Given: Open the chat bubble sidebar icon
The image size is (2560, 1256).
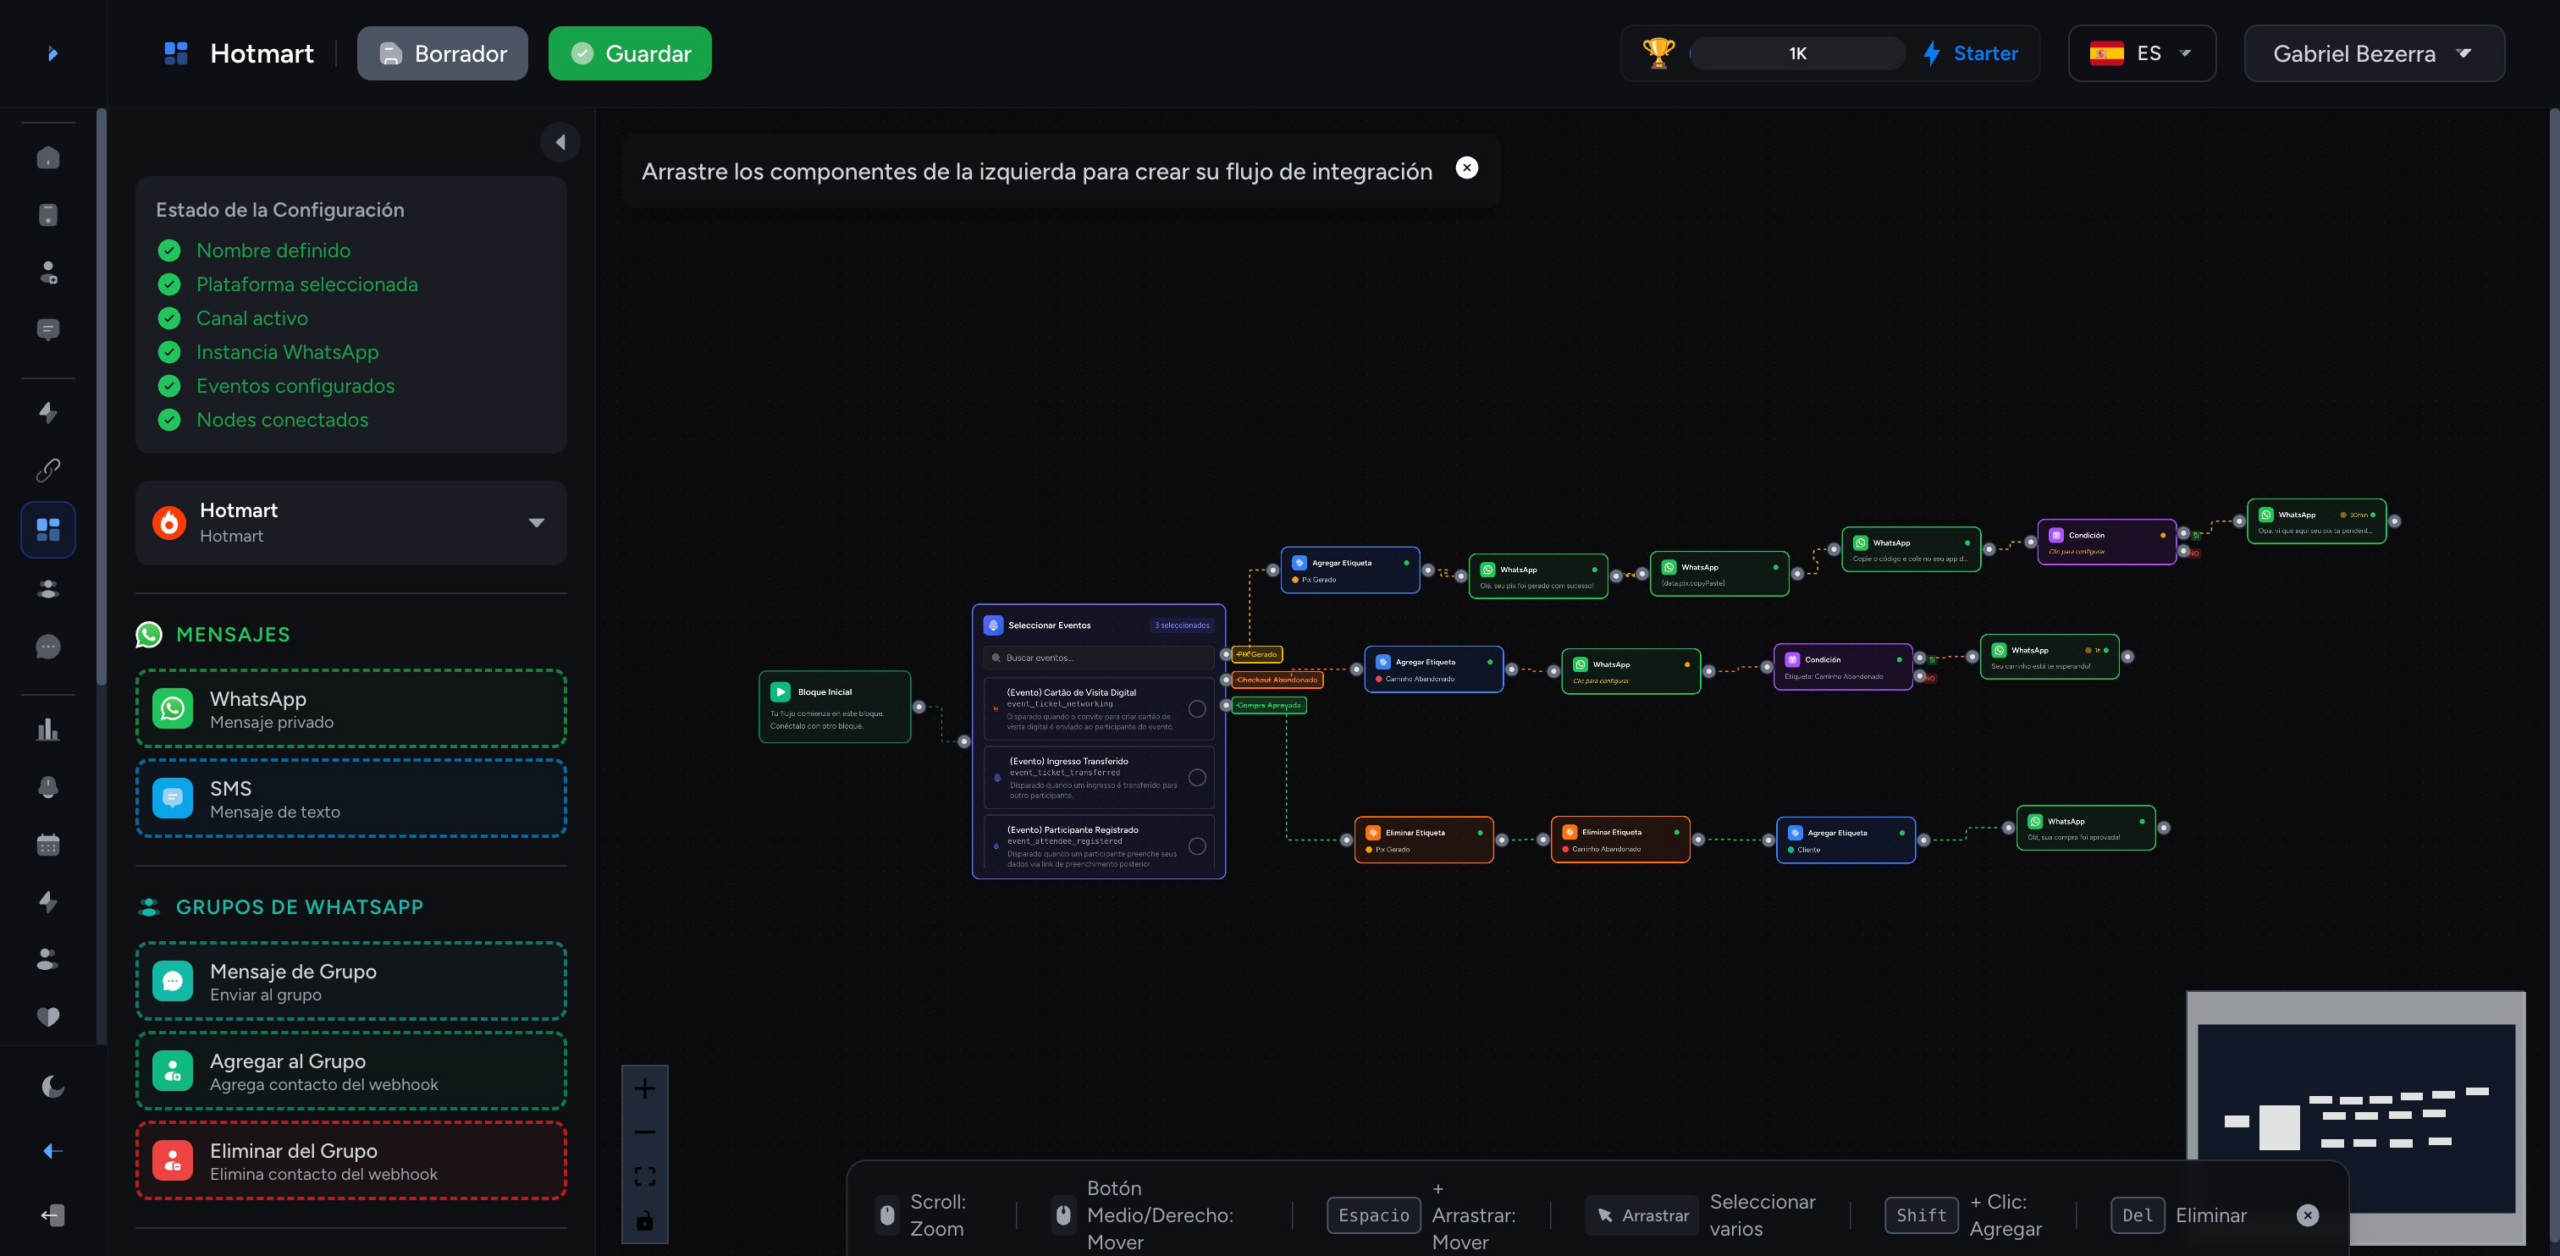Looking at the screenshot, I should [x=48, y=647].
